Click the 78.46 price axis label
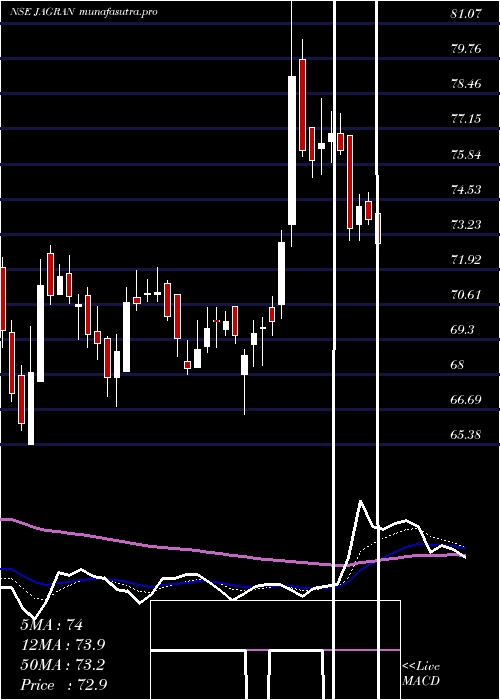Screen dimensions: 500x700 [466, 83]
